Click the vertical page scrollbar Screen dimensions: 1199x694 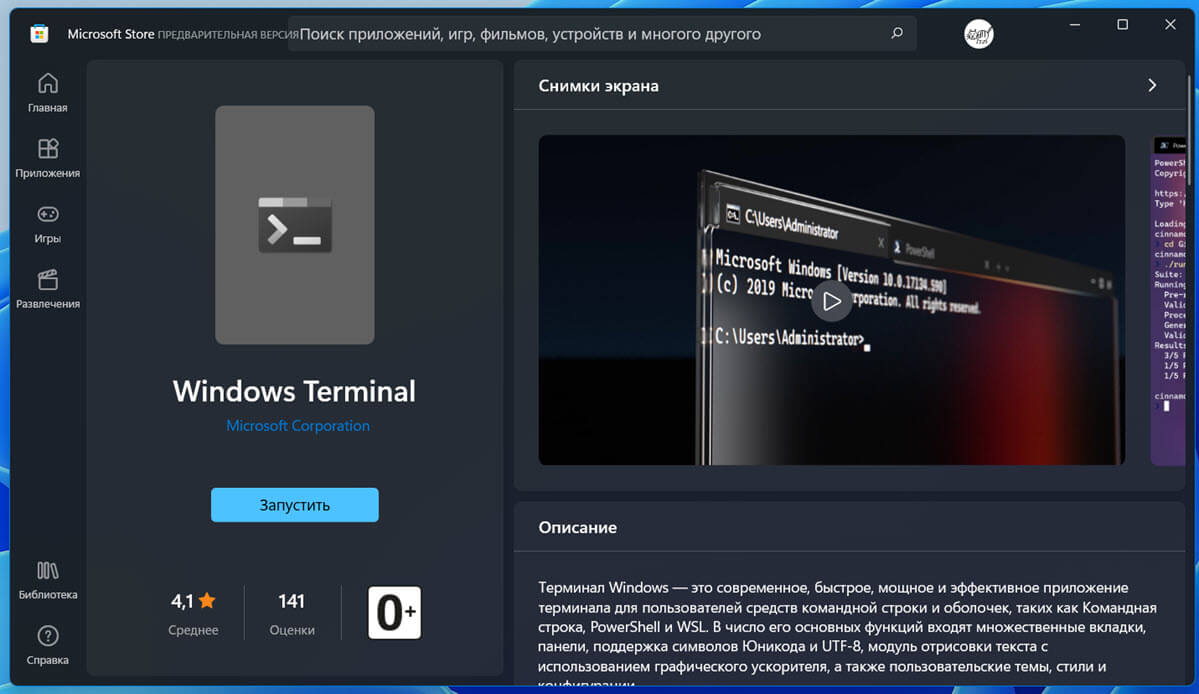(1188, 130)
